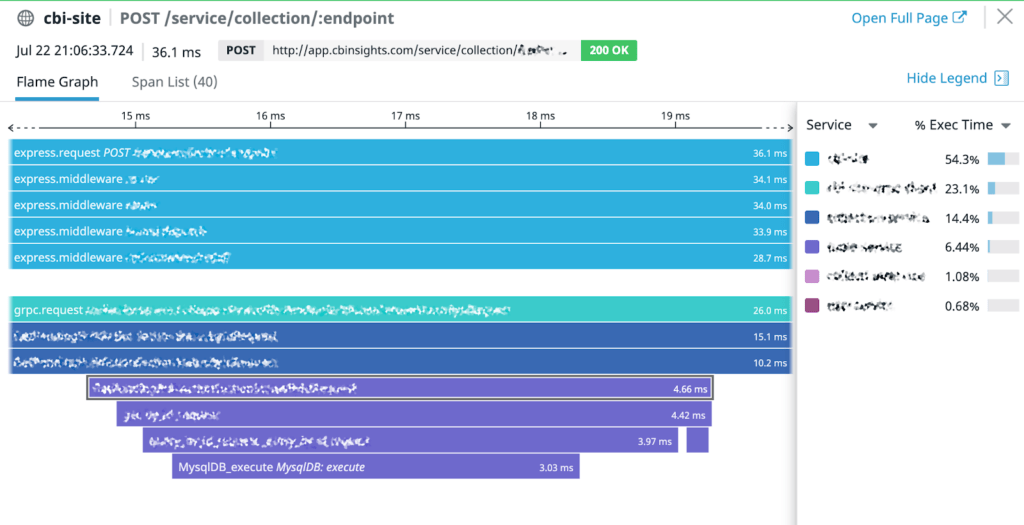Open the % Exec Time dropdown
Viewport: 1024px width, 525px height.
click(1005, 126)
